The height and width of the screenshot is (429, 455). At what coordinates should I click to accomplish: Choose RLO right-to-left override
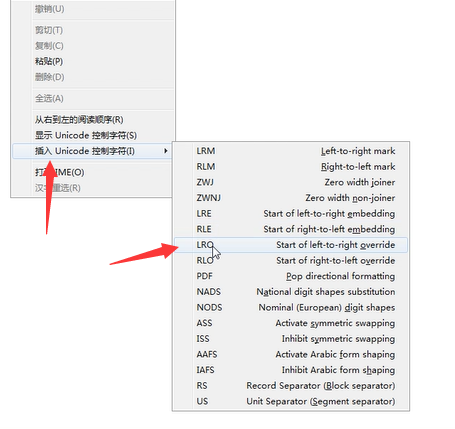pos(291,261)
